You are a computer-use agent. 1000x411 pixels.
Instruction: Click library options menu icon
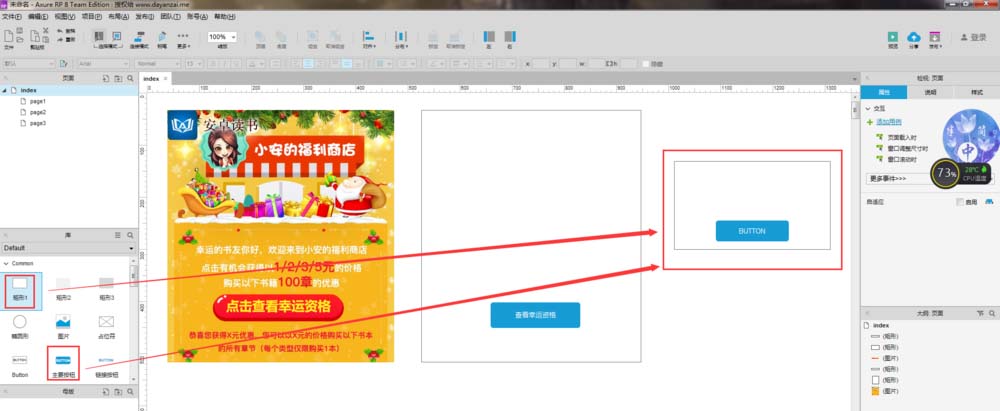pos(117,235)
